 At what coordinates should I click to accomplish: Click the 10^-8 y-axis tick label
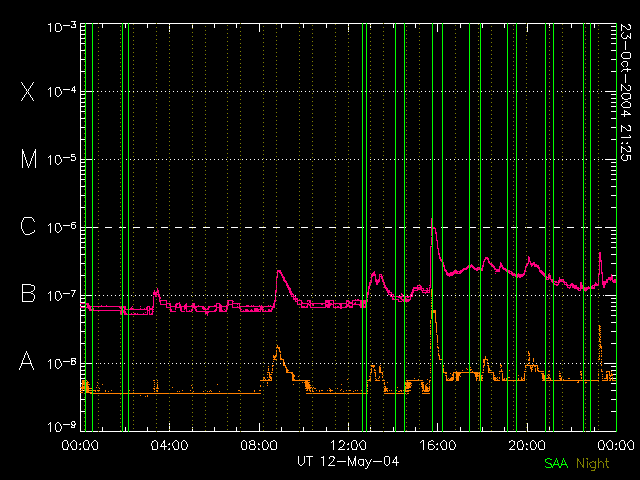pos(62,363)
